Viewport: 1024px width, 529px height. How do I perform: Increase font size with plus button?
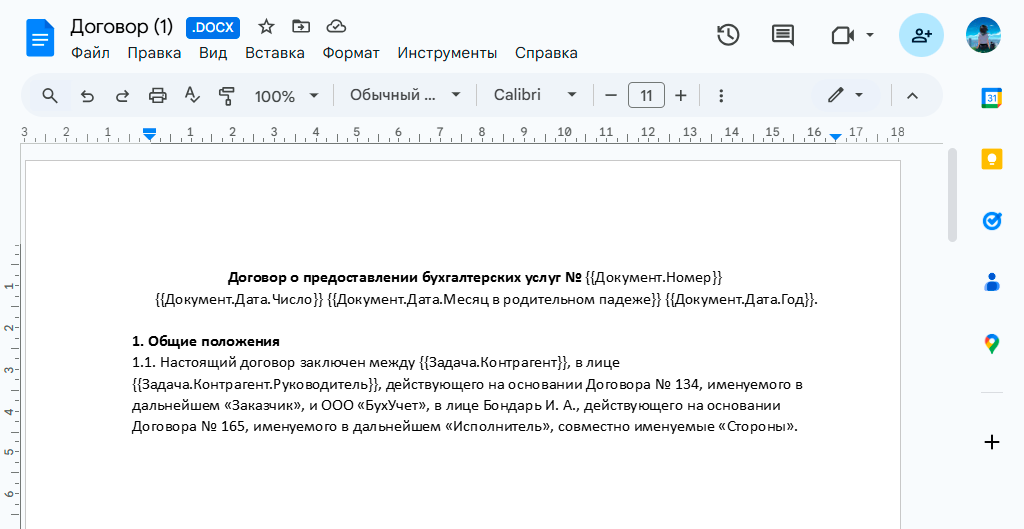681,95
